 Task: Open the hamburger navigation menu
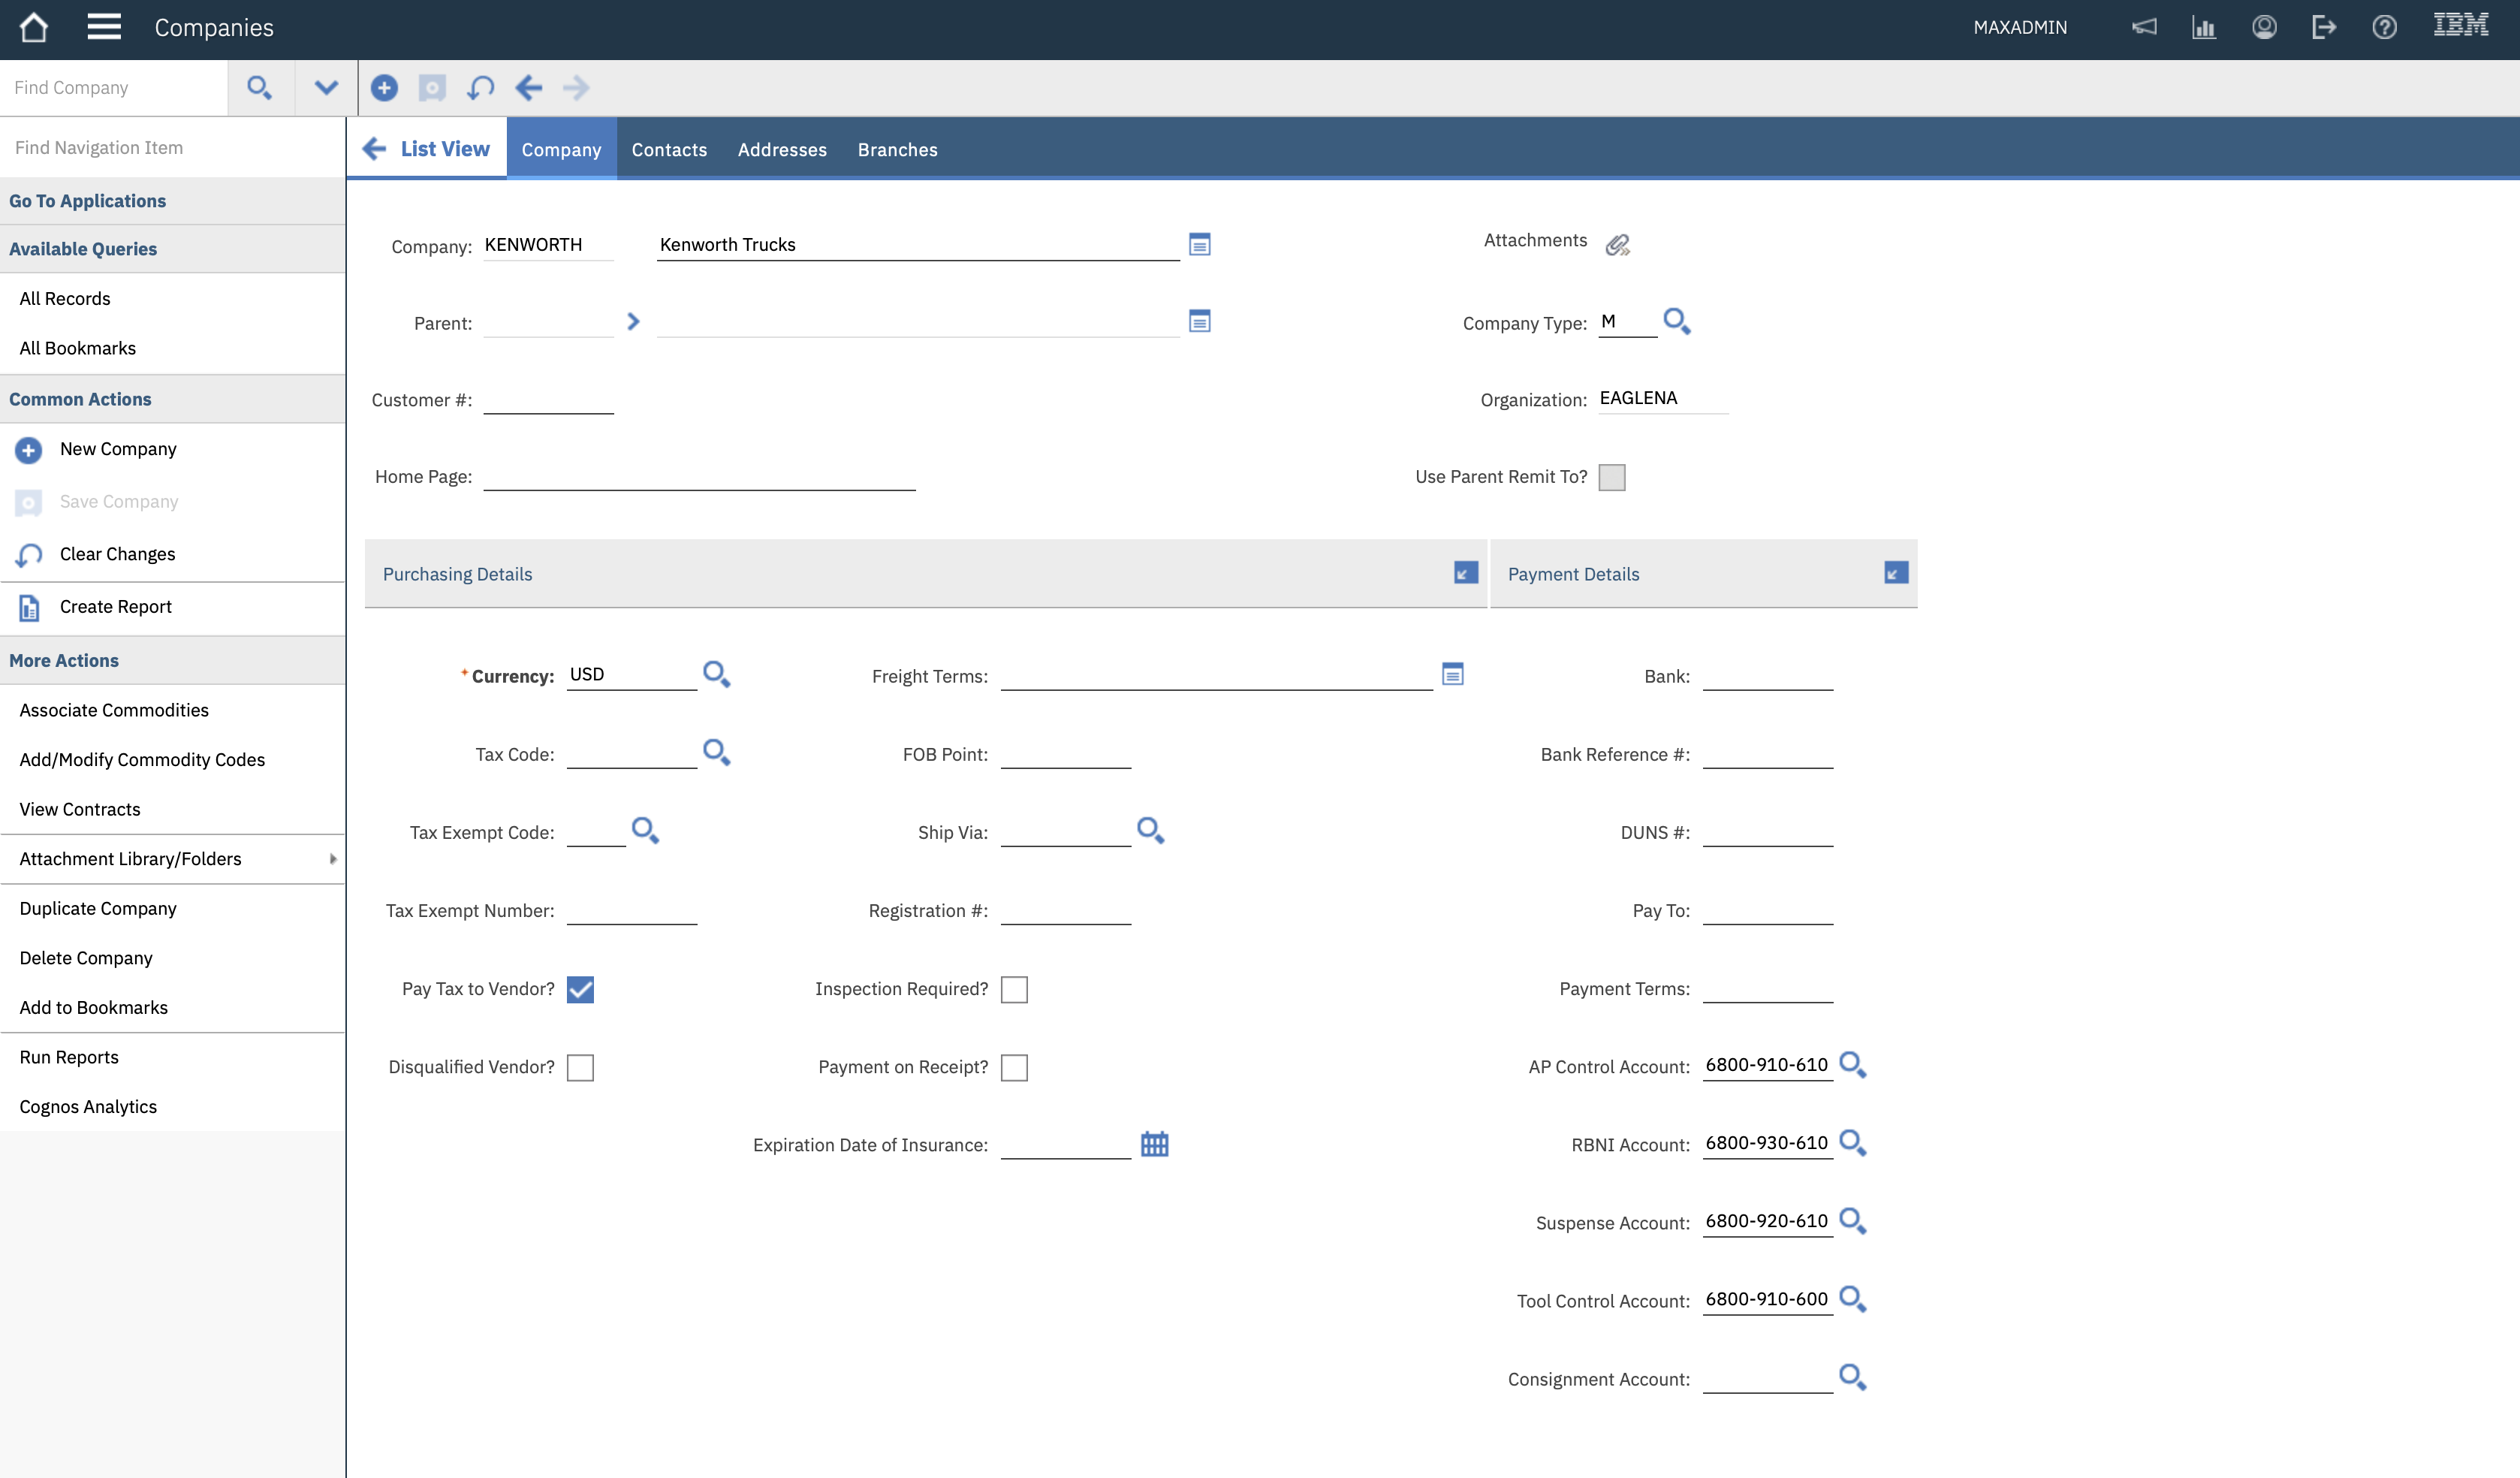click(104, 27)
